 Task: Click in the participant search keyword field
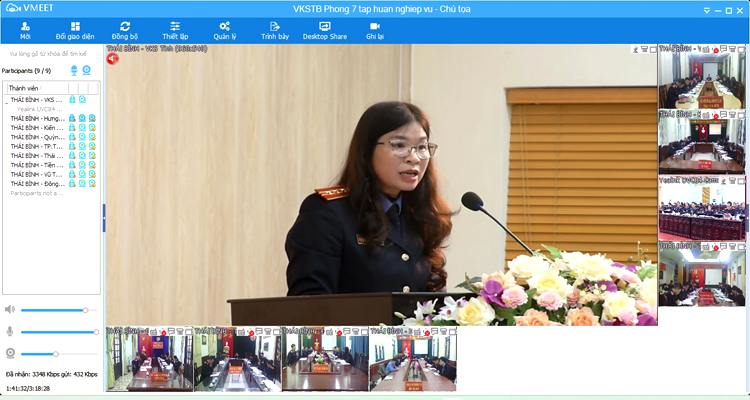[50, 53]
